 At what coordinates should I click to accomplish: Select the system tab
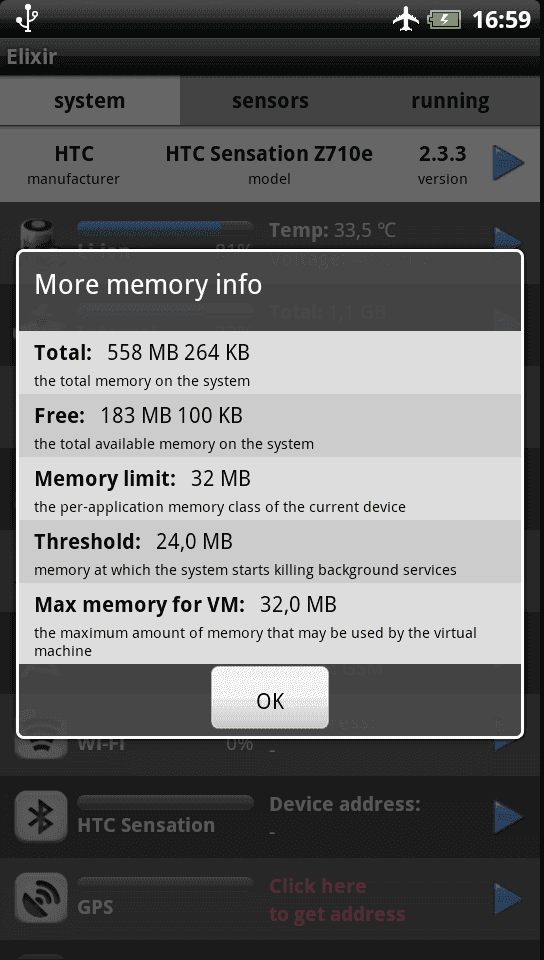click(x=89, y=101)
